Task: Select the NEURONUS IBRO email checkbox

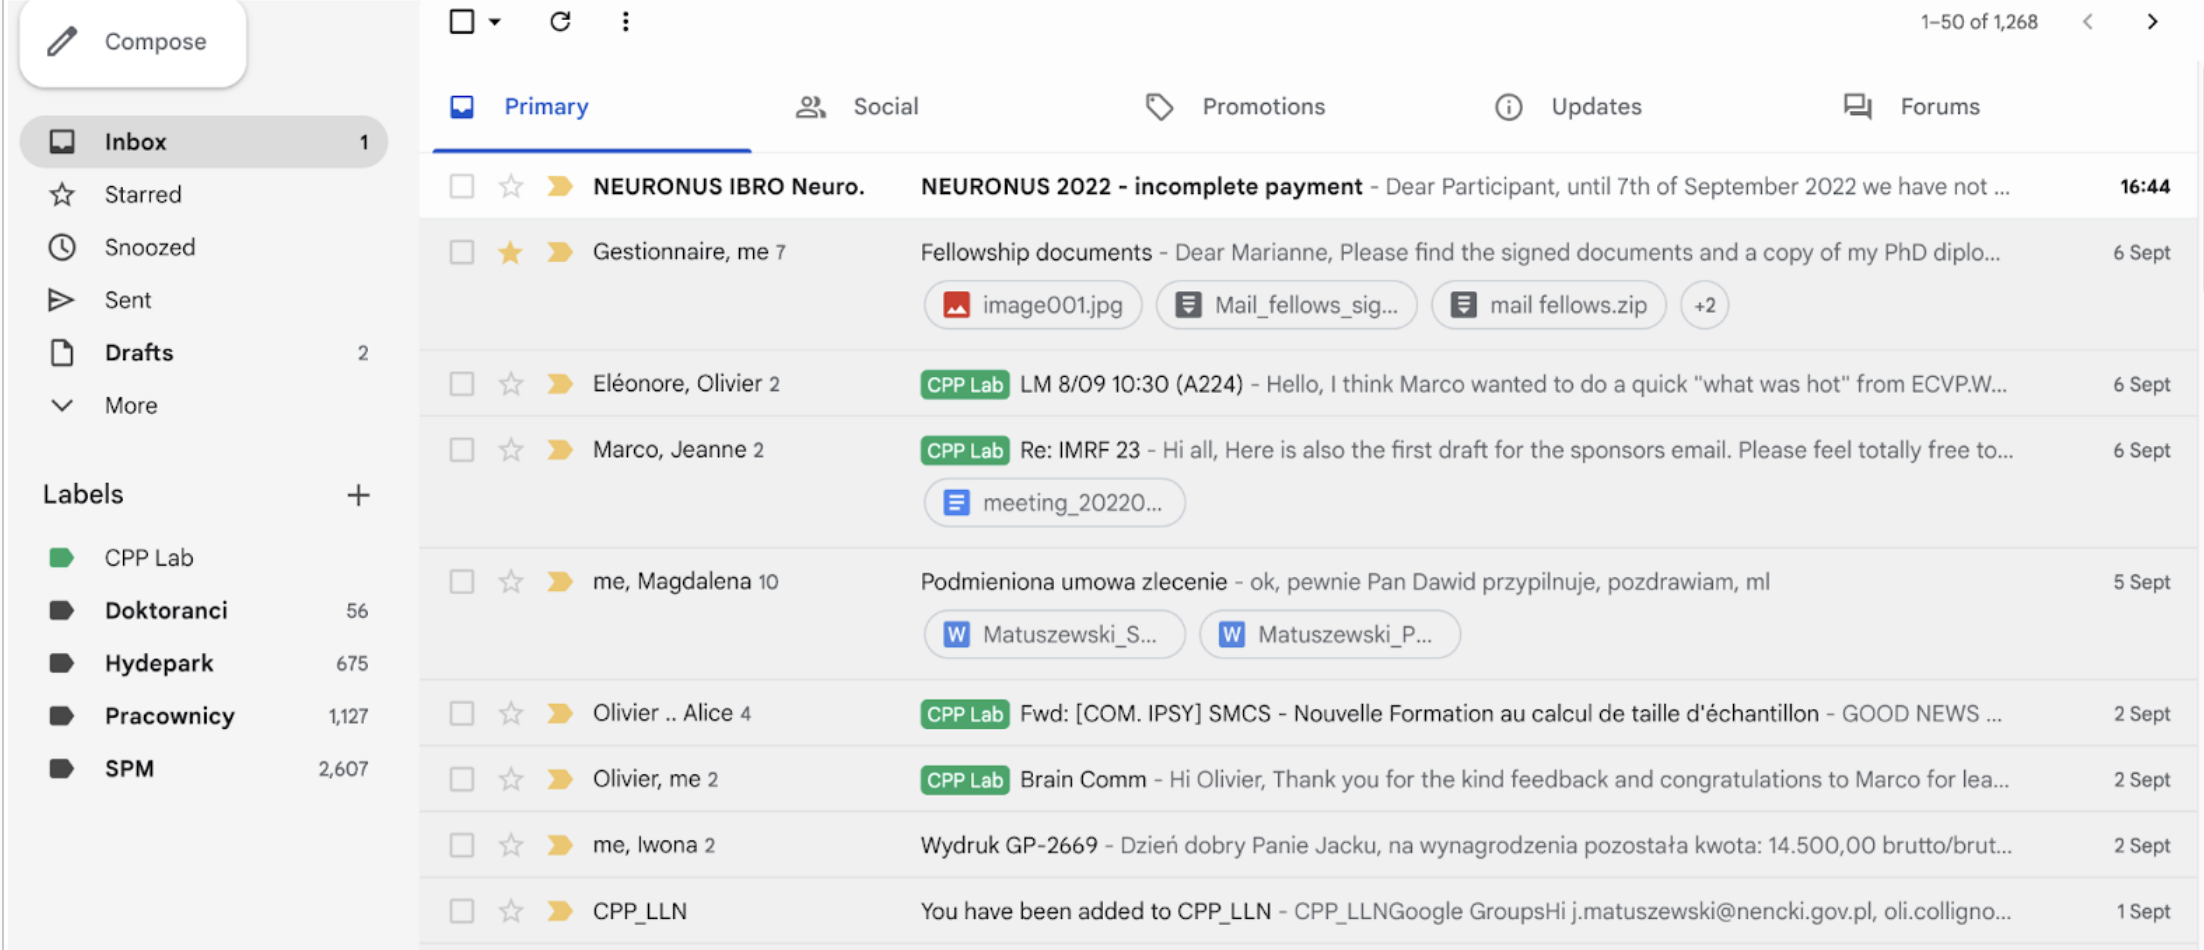Action: (x=462, y=186)
